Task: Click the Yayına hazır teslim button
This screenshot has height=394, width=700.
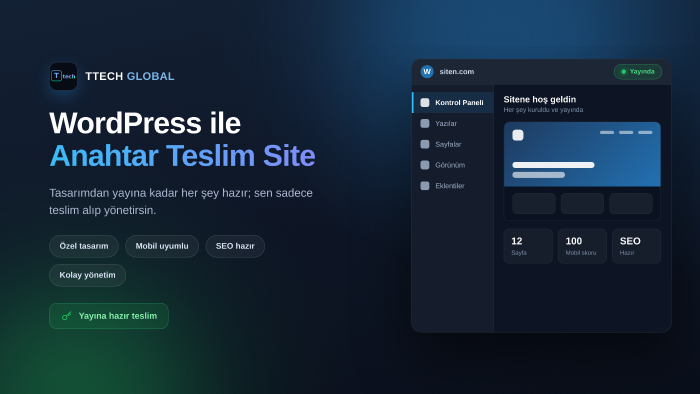Action: click(x=109, y=316)
